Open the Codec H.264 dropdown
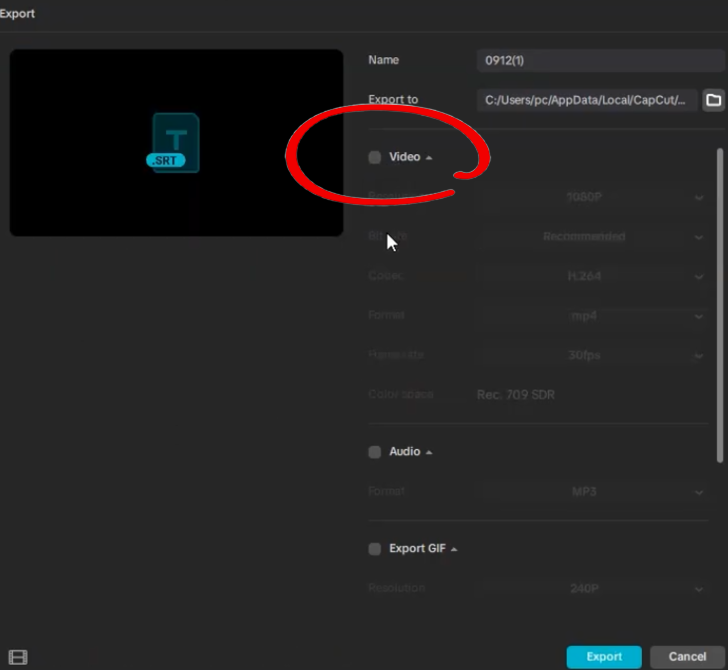Screen dimensions: 728x670 click(591, 276)
